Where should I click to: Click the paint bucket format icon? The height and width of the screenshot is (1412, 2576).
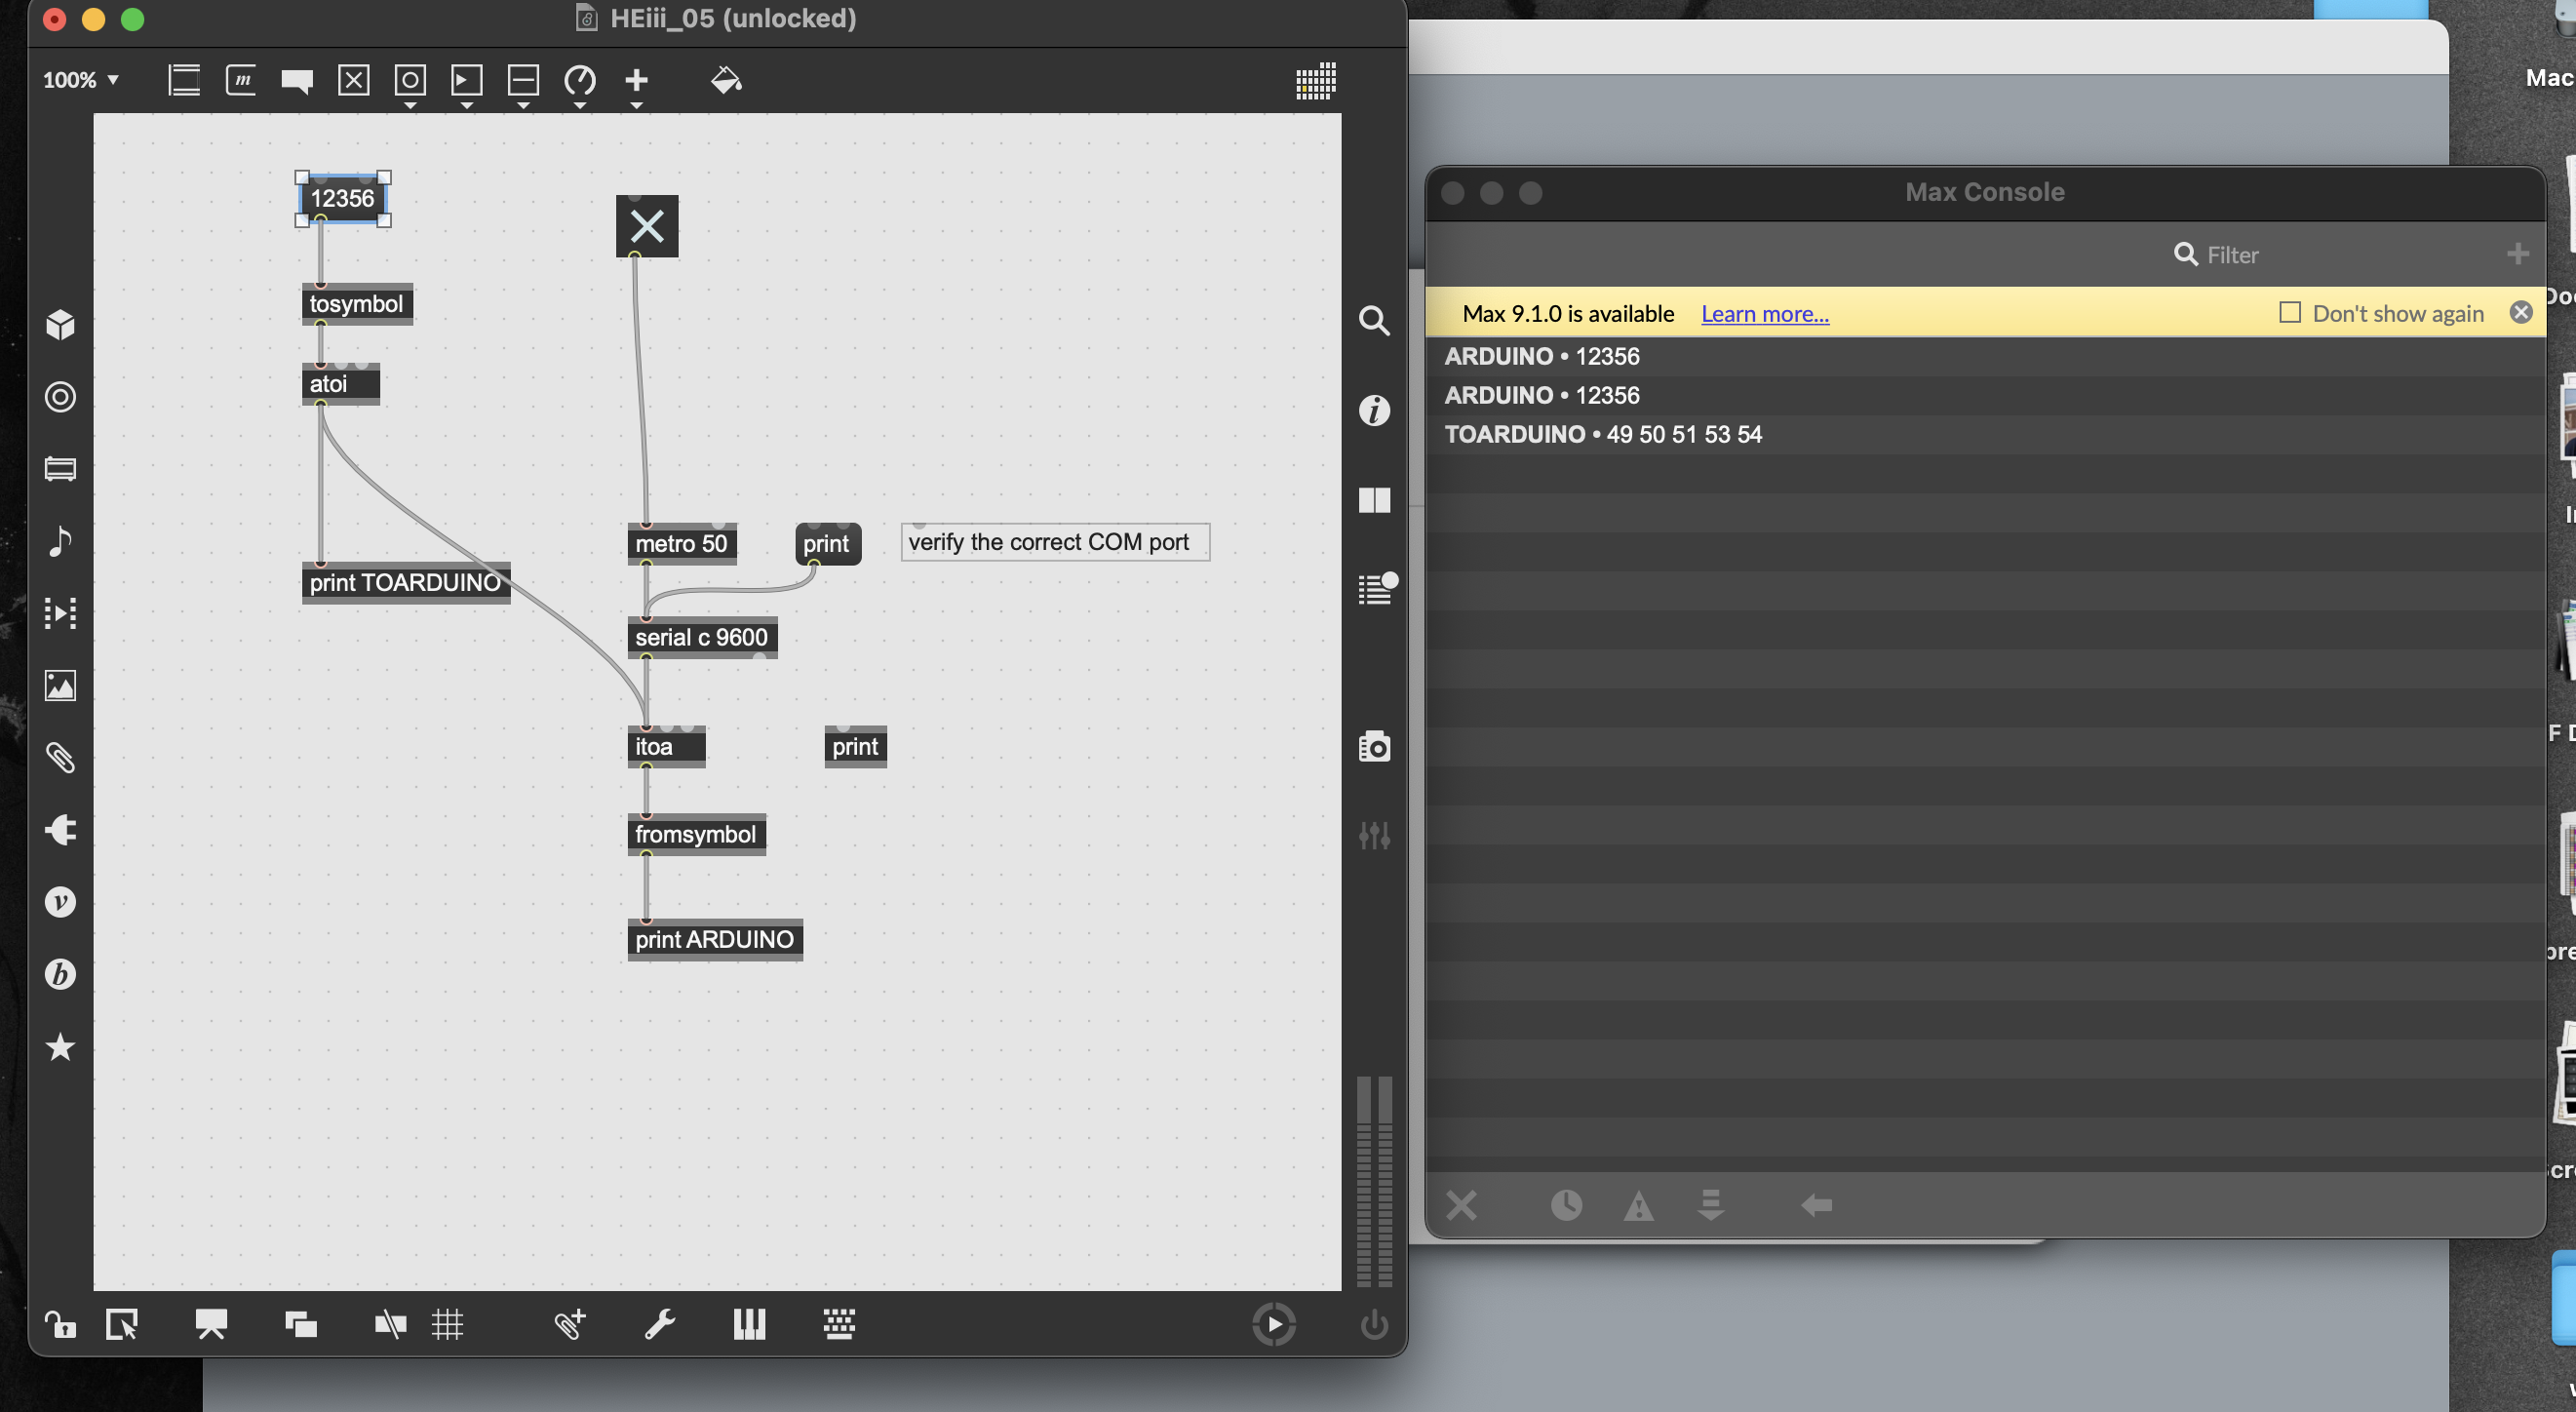(726, 80)
